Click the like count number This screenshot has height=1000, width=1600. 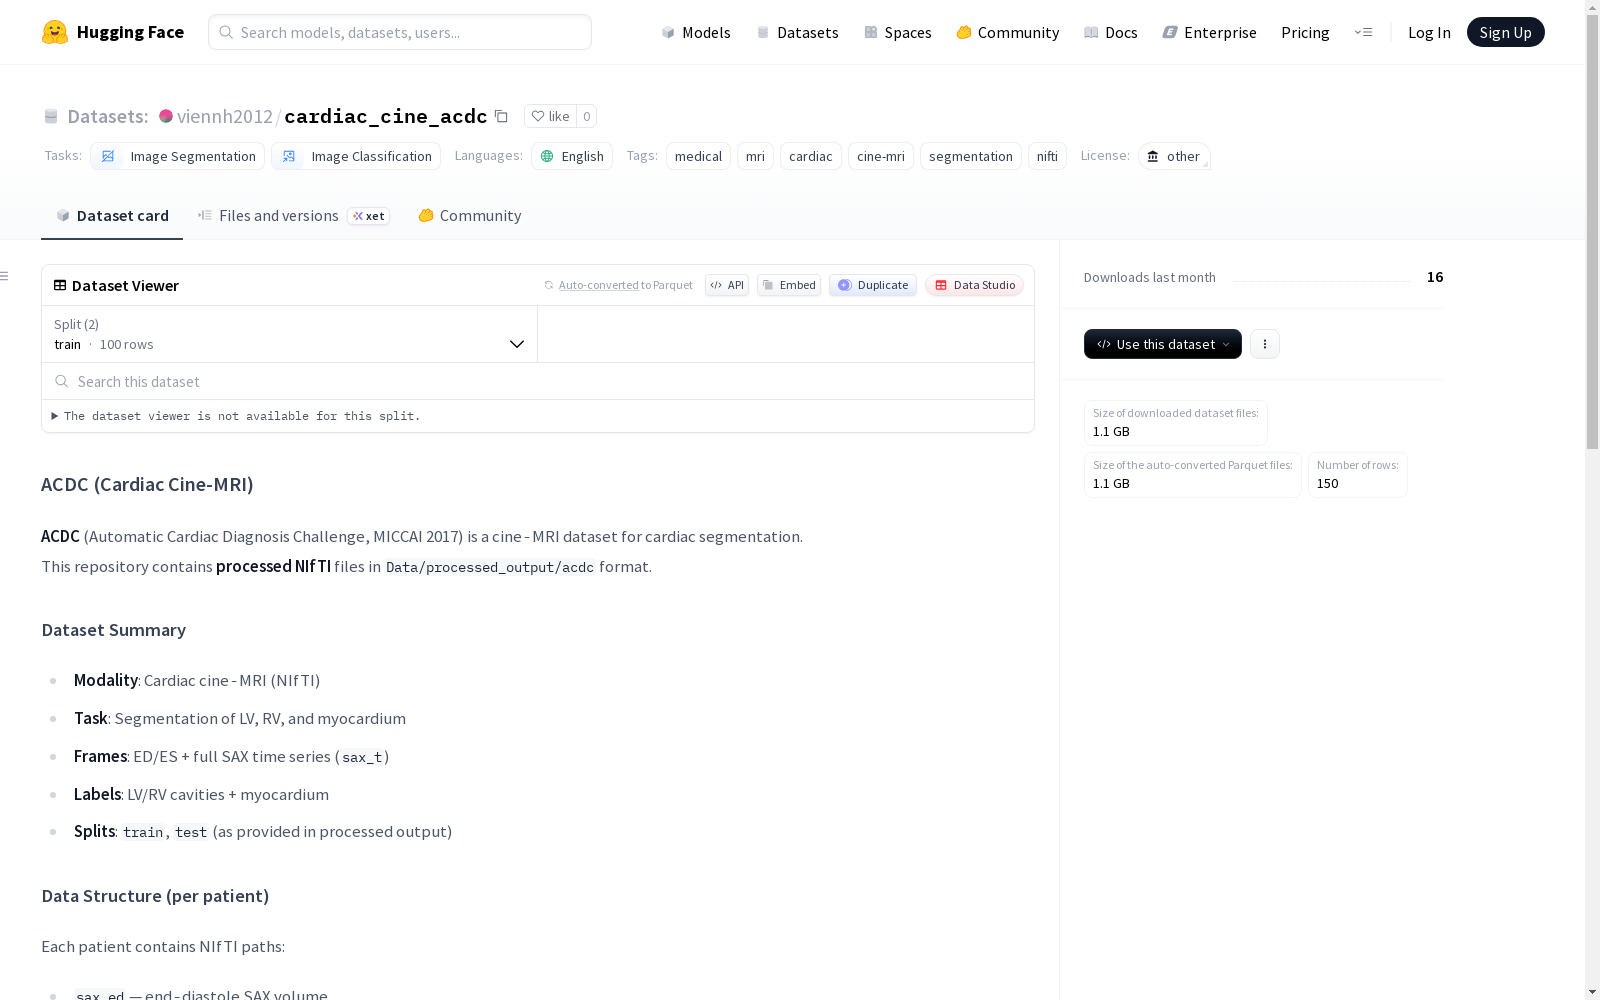(587, 116)
